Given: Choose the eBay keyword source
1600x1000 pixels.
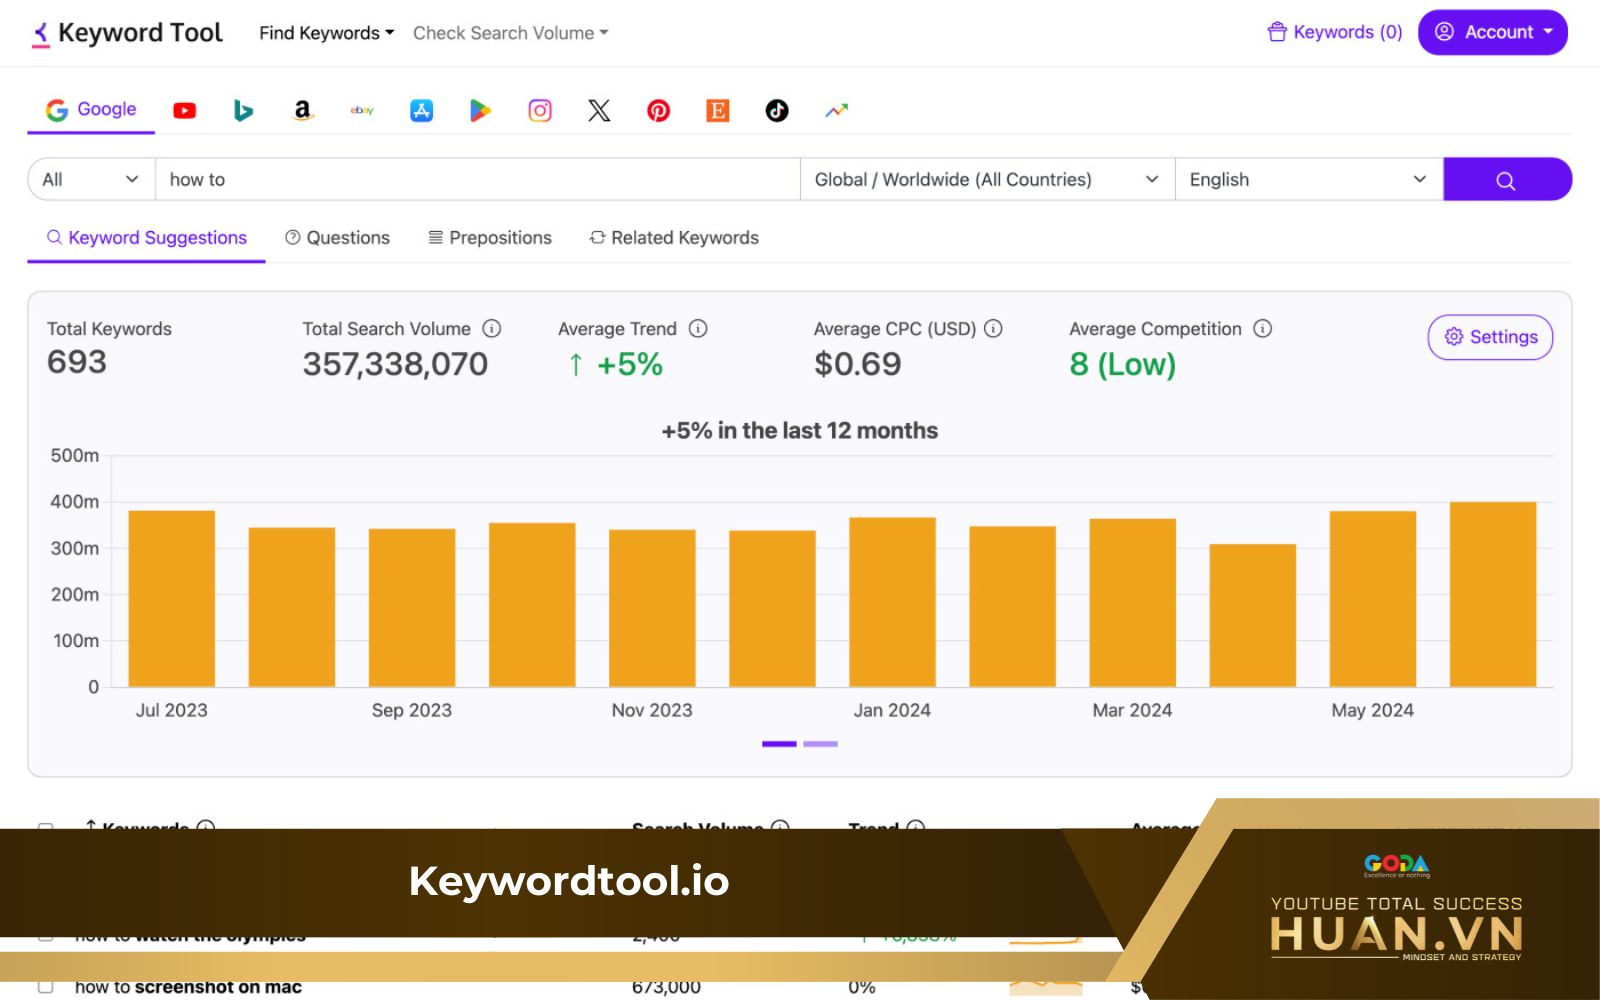Looking at the screenshot, I should (x=362, y=111).
